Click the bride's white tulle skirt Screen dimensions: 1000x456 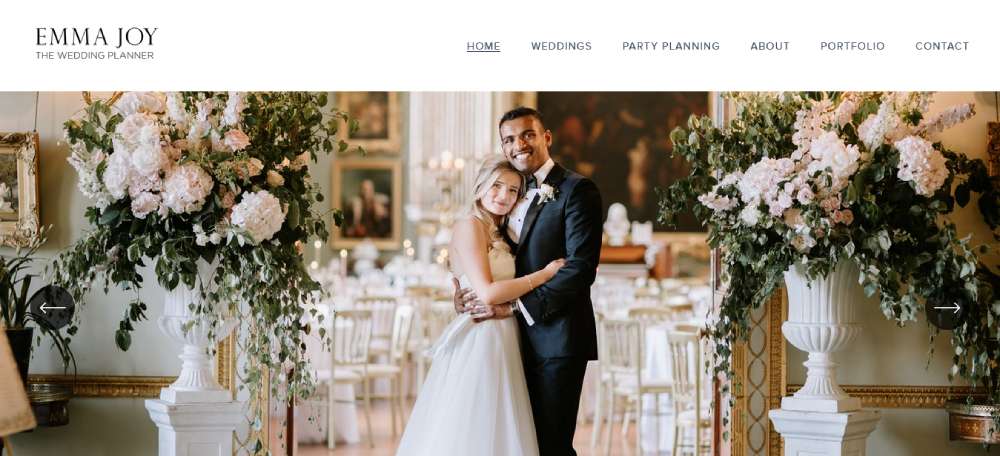467,388
